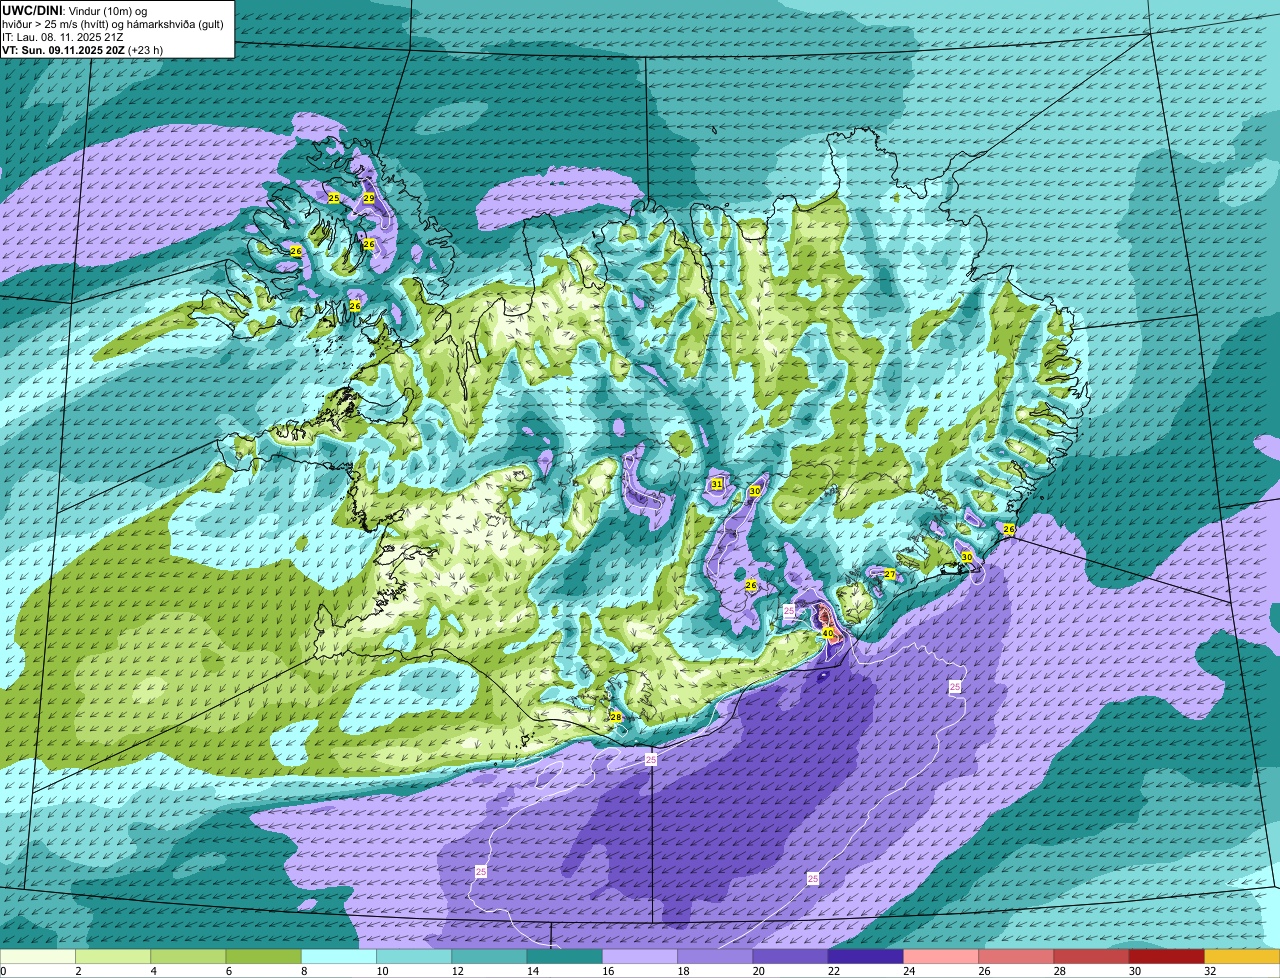
Task: Click the pale yellow 0–2 m/s legend swatch
Action: [x=38, y=957]
